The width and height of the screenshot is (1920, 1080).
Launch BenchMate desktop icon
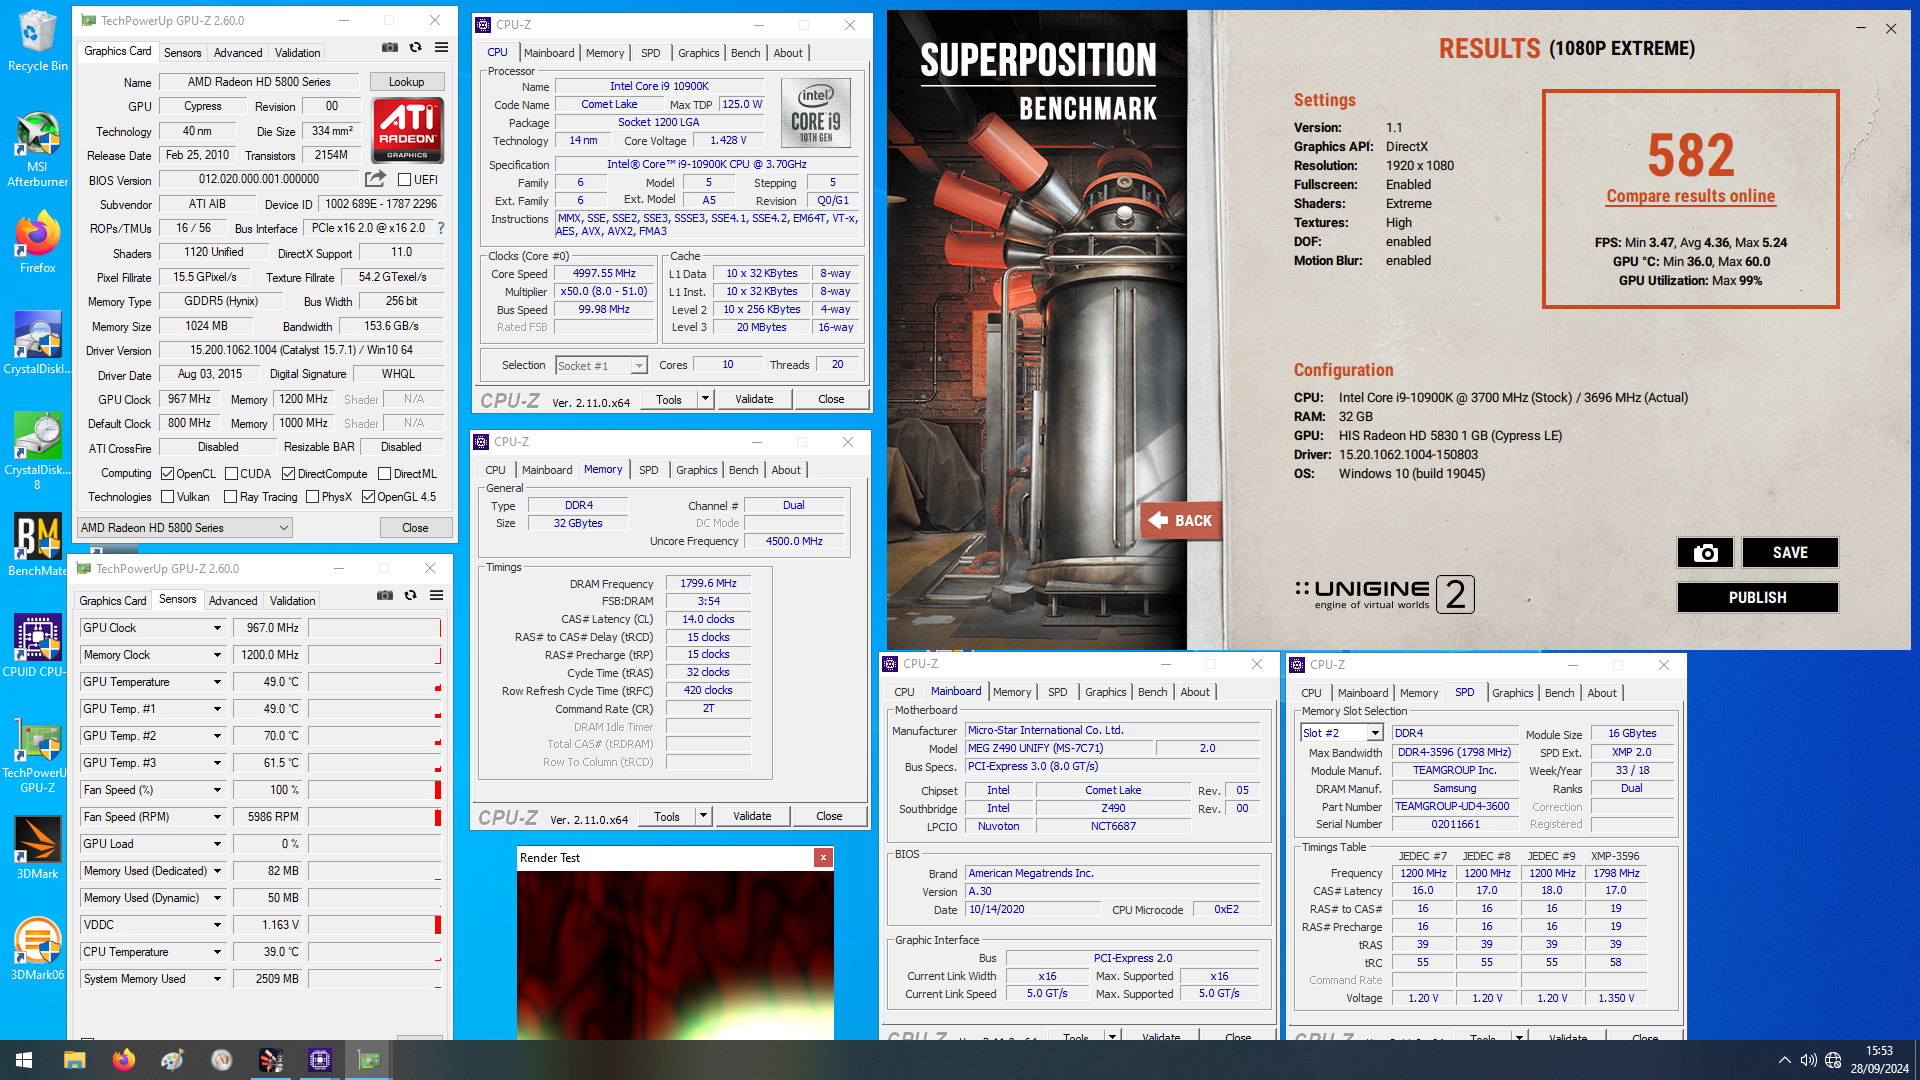click(37, 544)
